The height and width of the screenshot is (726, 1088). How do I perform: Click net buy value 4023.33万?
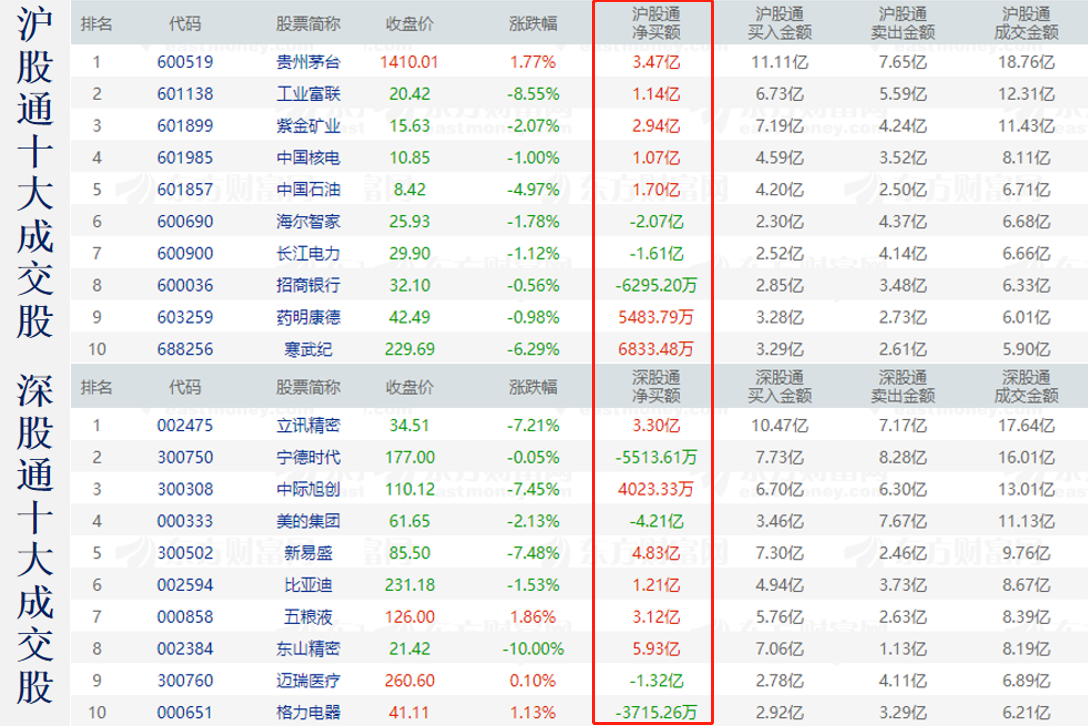pos(656,489)
